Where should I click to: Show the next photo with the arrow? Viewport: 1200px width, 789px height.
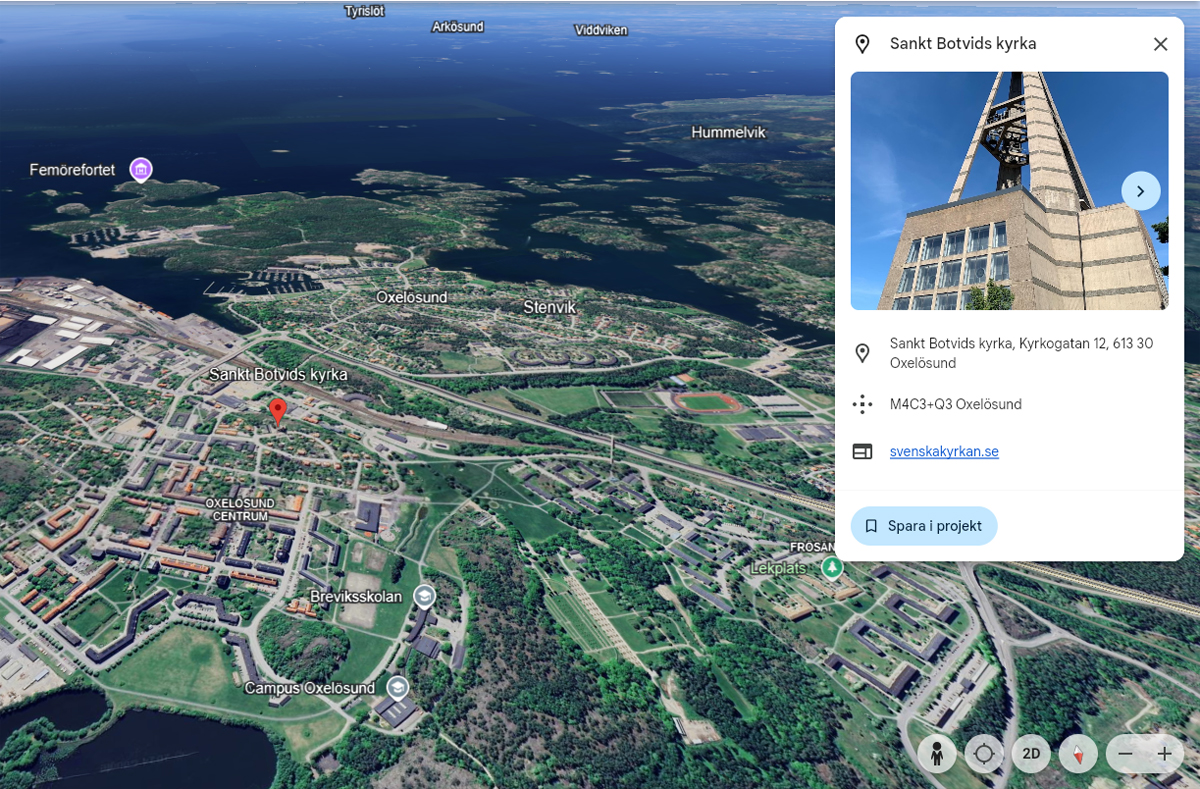click(1140, 190)
